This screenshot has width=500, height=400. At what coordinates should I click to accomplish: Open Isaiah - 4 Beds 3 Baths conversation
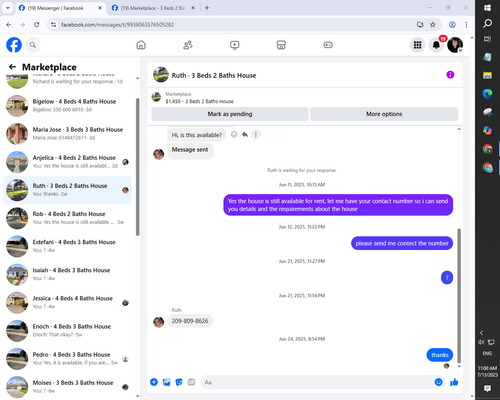pyautogui.click(x=67, y=274)
